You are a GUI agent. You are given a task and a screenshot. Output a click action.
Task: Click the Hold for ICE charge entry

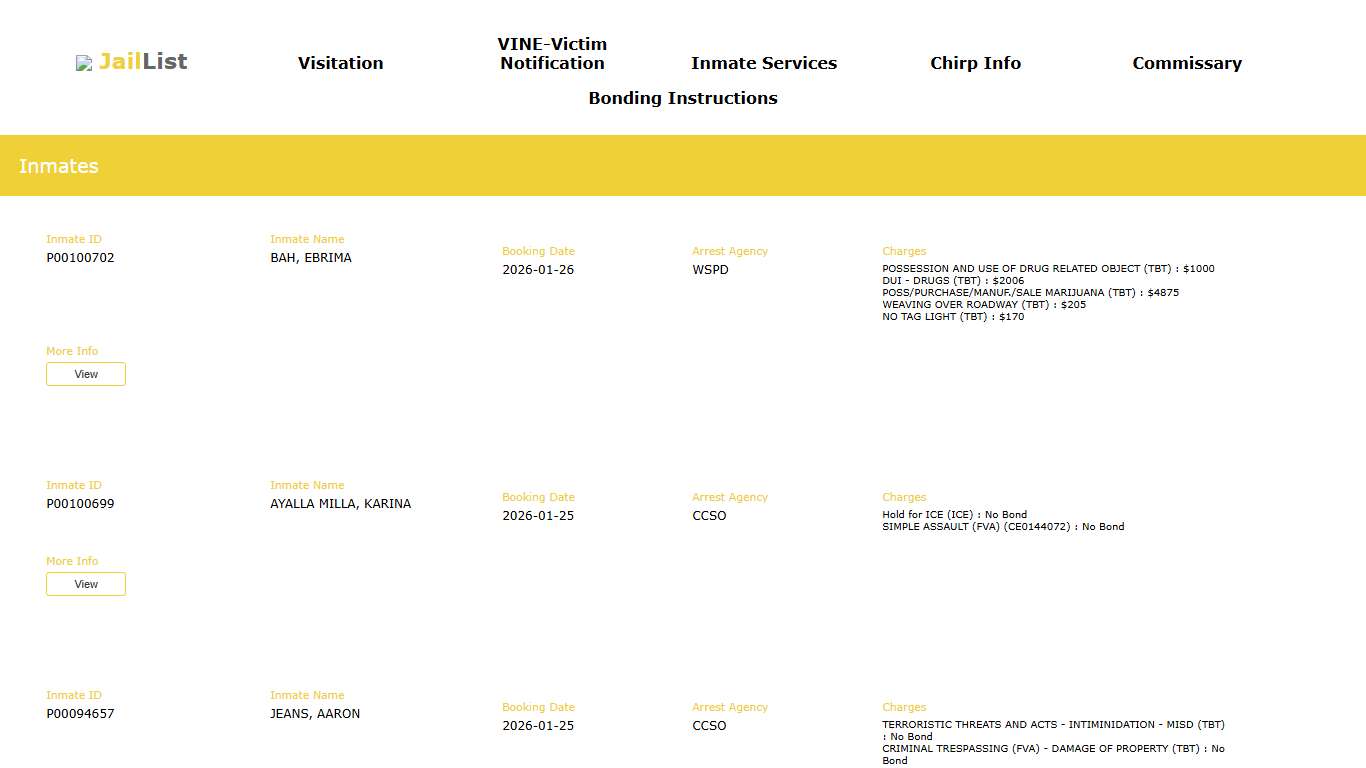954,515
